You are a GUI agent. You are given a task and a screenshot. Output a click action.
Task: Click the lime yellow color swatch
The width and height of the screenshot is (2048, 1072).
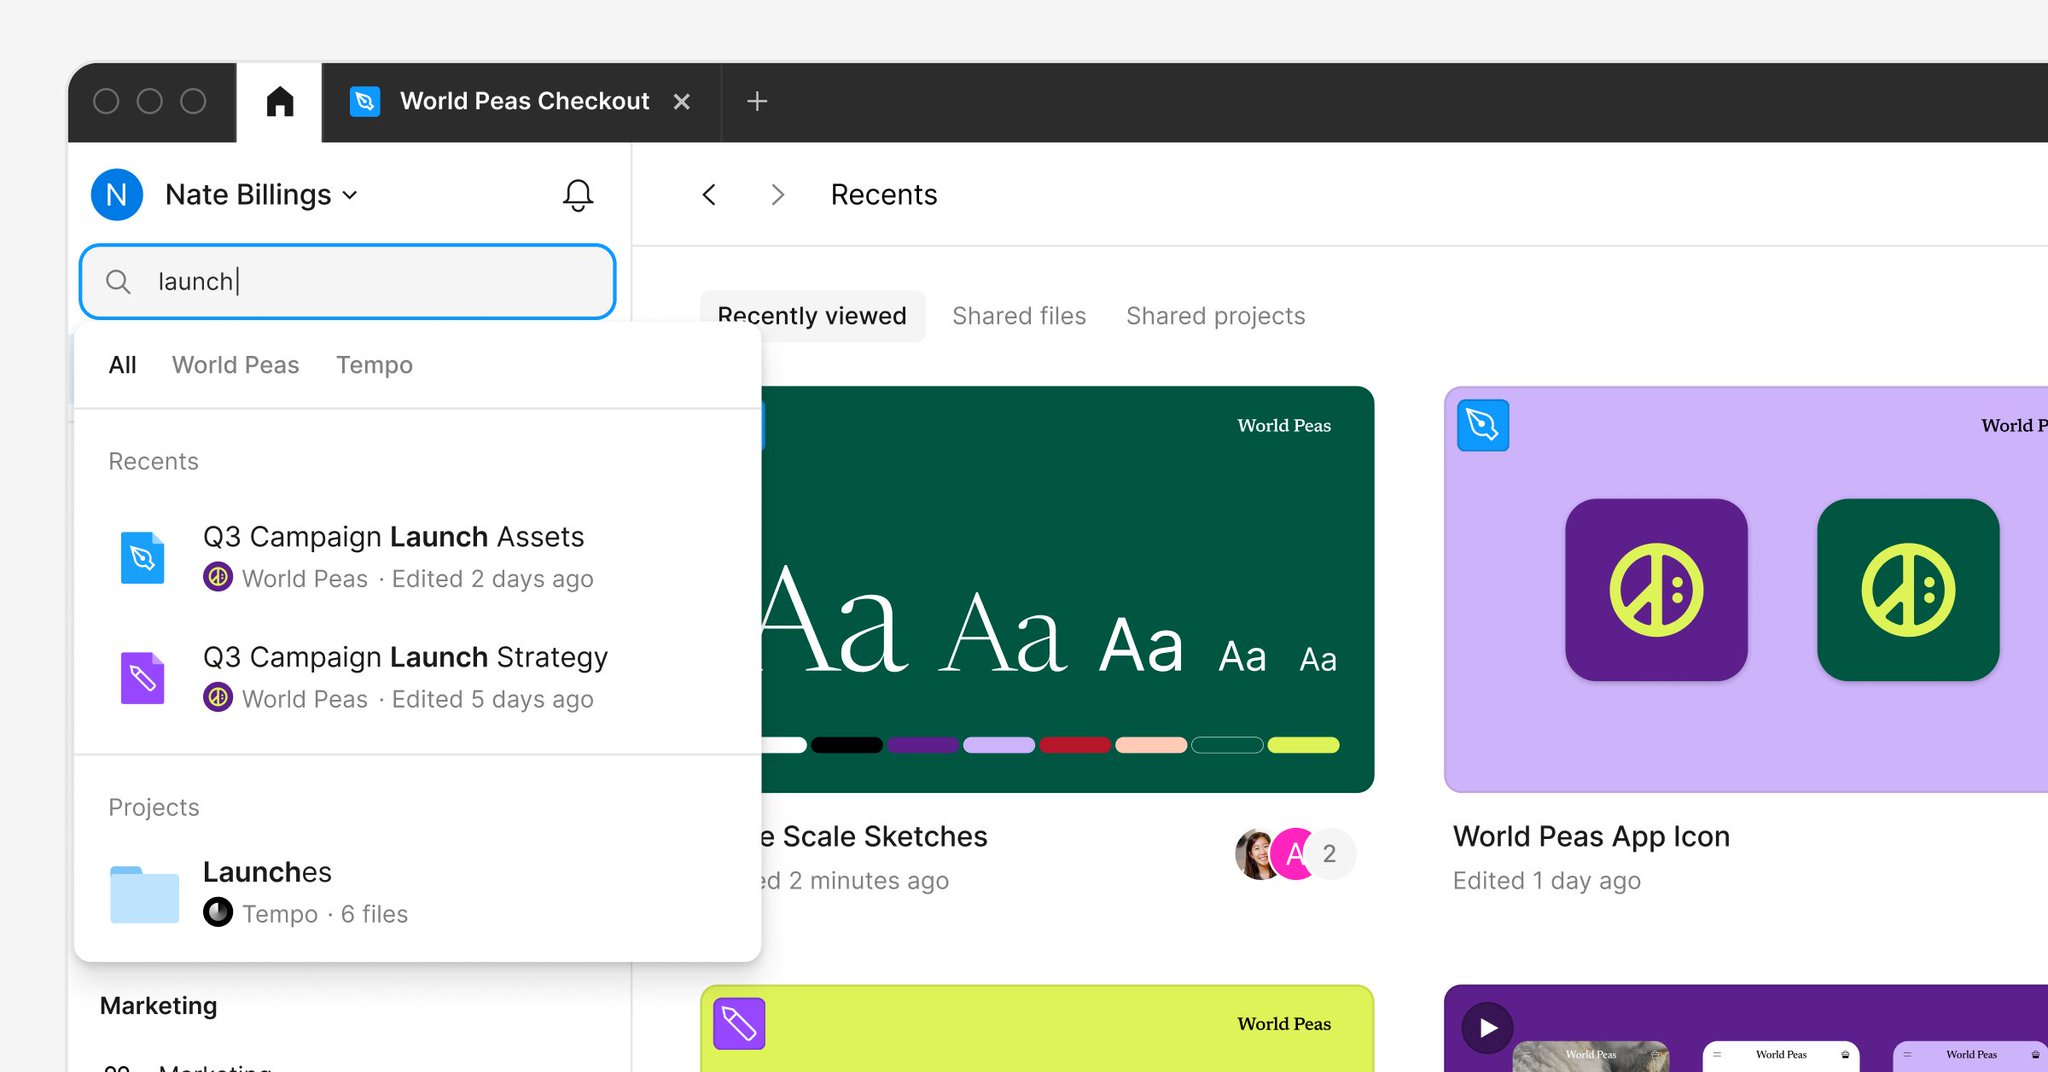[x=1303, y=745]
